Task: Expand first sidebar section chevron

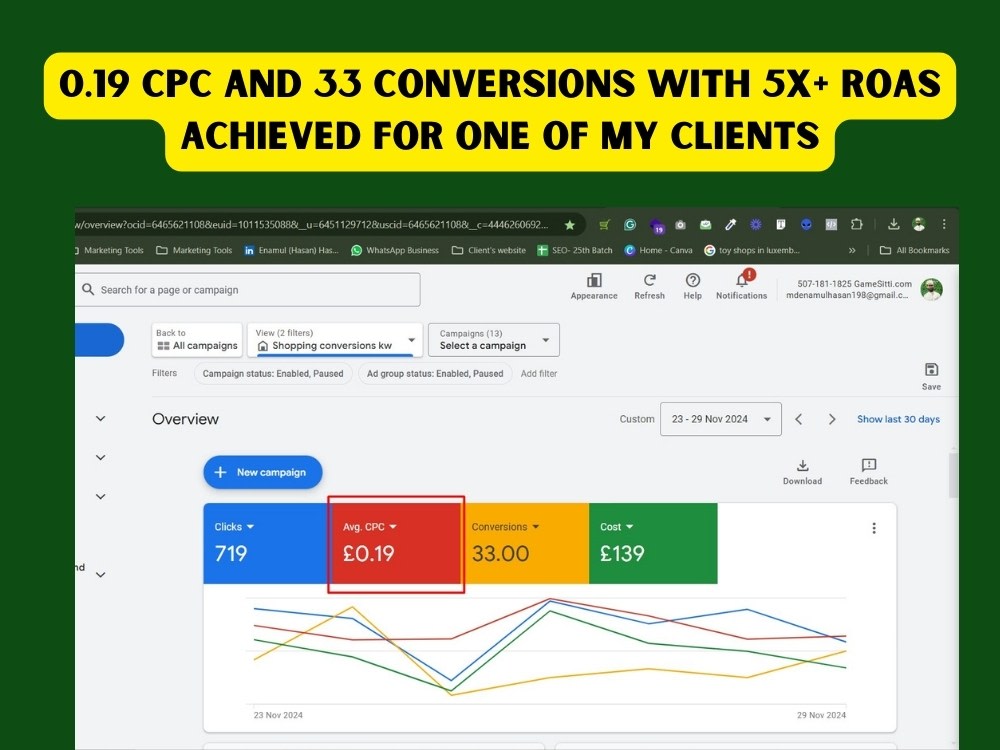Action: pos(100,418)
